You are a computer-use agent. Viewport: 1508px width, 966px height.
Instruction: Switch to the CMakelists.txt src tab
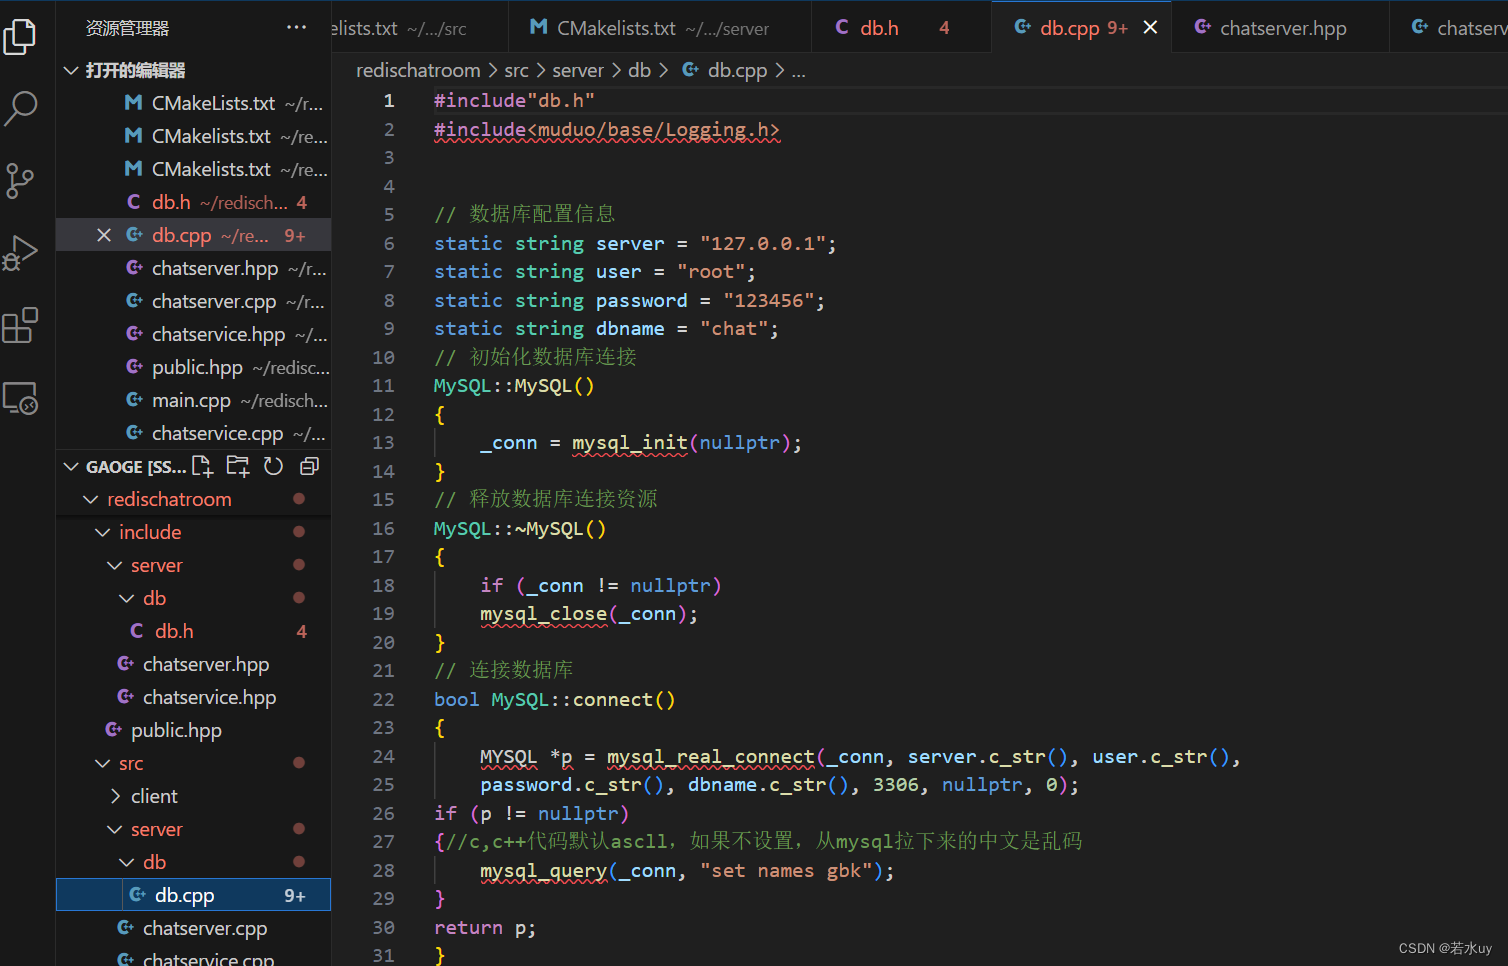click(x=420, y=28)
